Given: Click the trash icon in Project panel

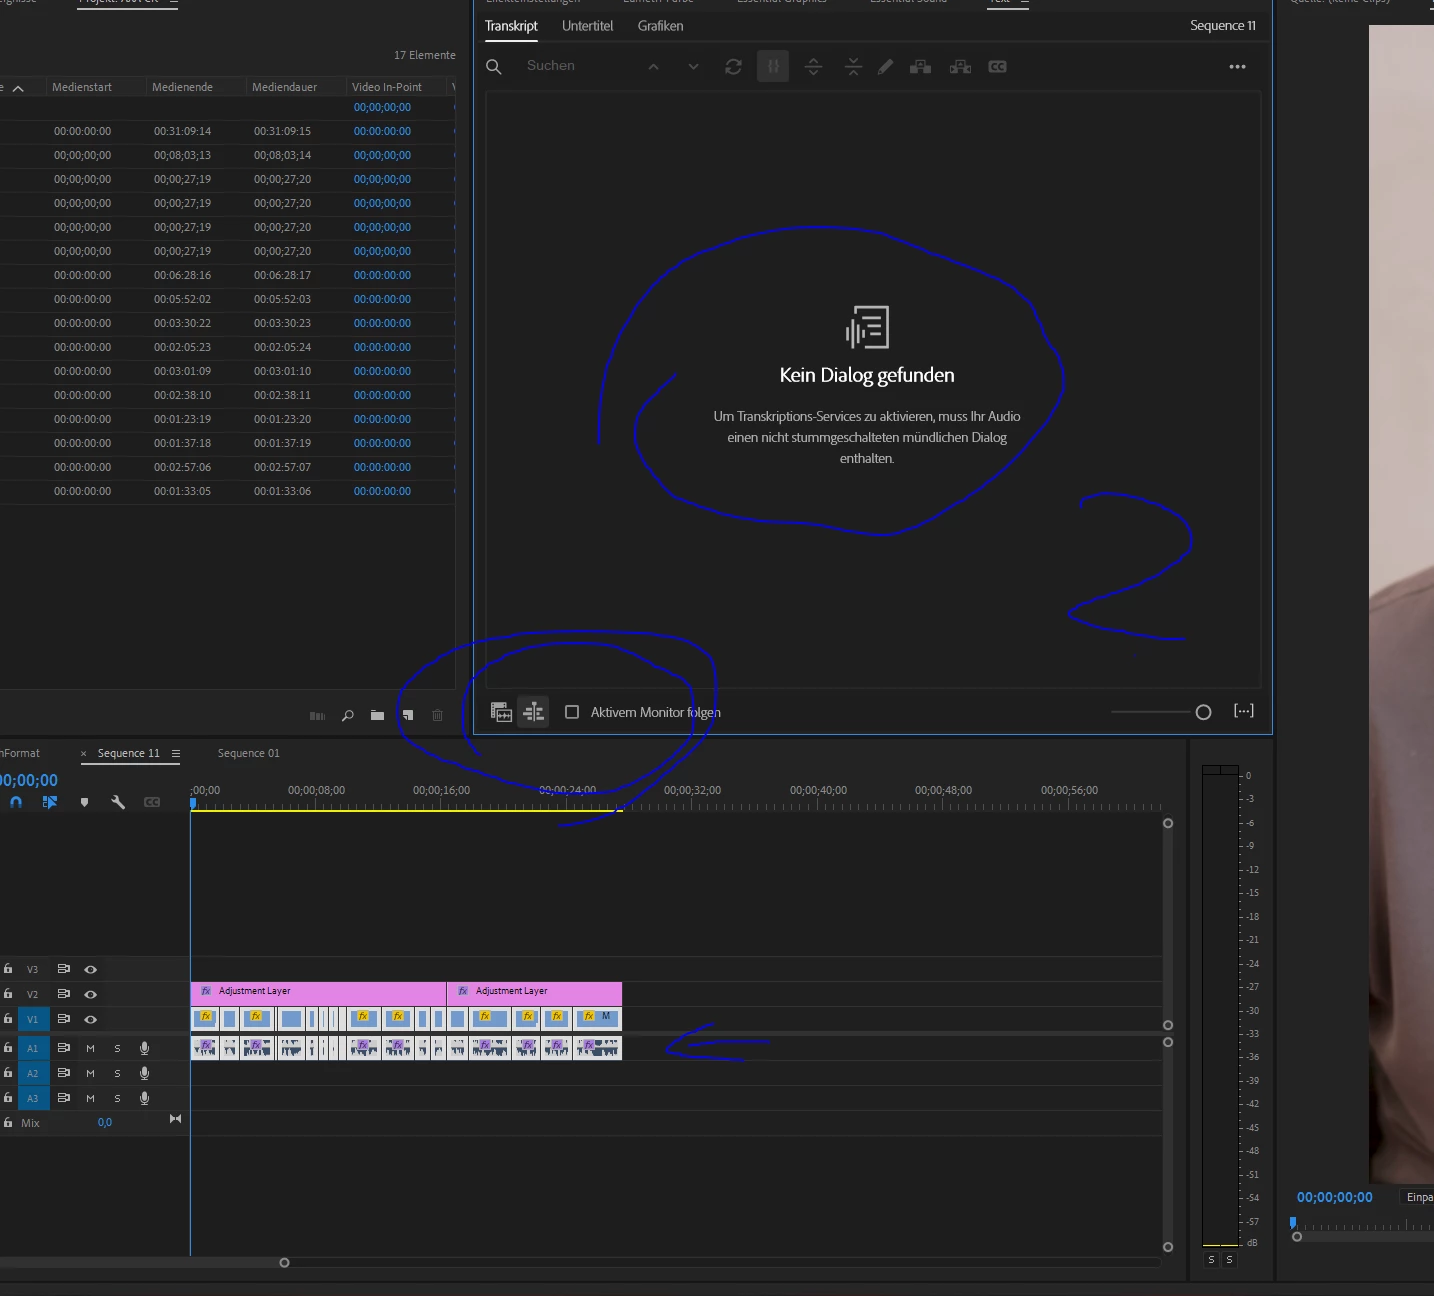Looking at the screenshot, I should (437, 716).
